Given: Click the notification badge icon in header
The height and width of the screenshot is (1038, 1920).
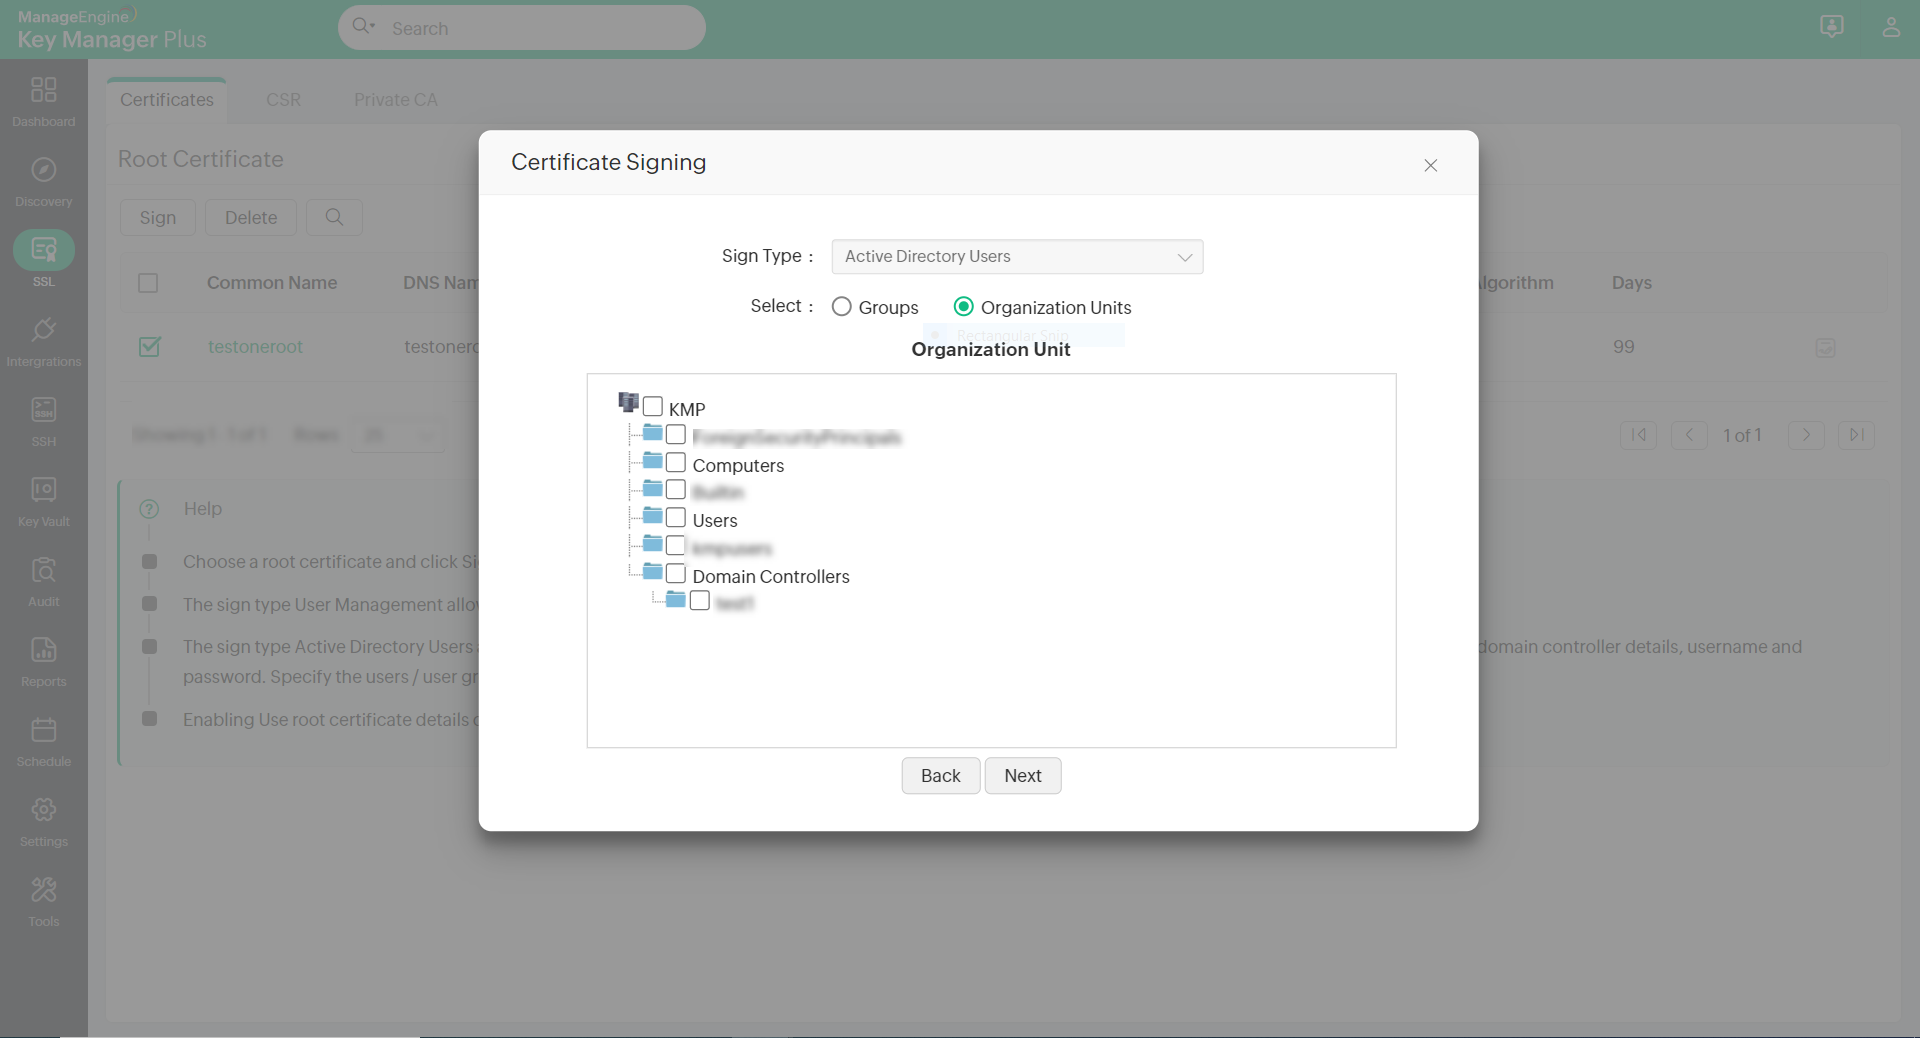Looking at the screenshot, I should pyautogui.click(x=1832, y=27).
